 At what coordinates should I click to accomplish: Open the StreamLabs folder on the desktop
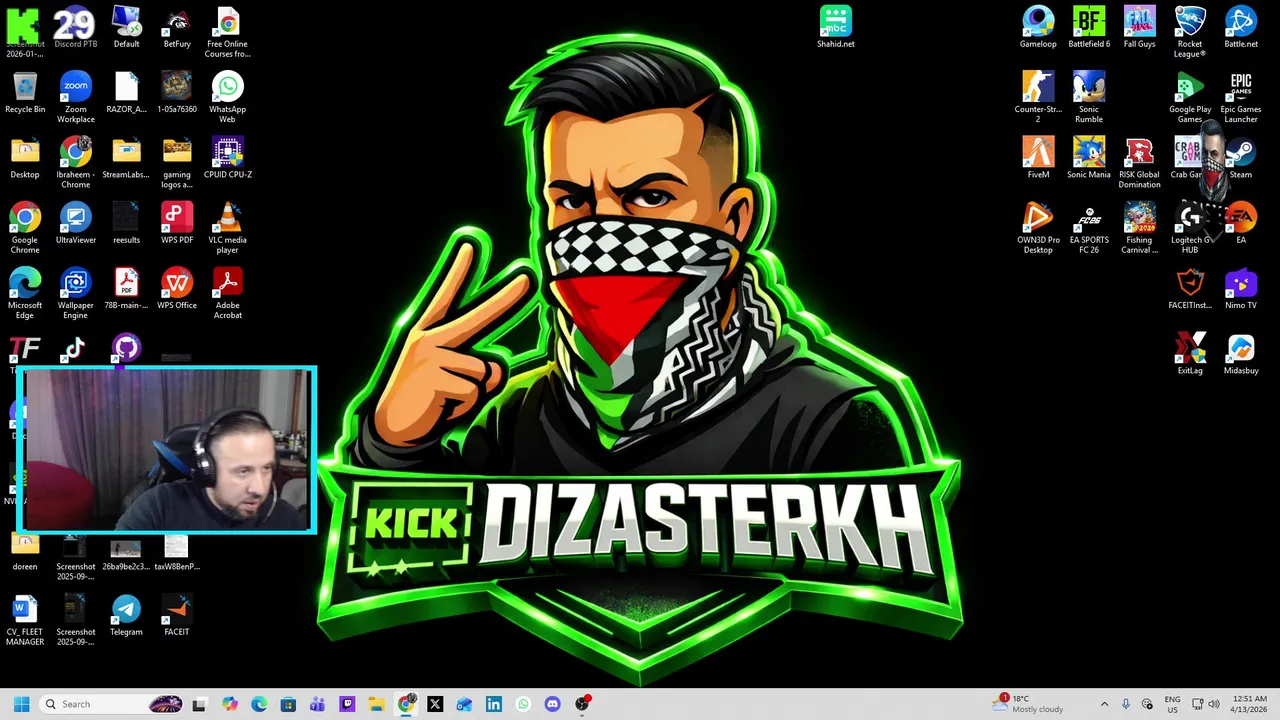126,157
